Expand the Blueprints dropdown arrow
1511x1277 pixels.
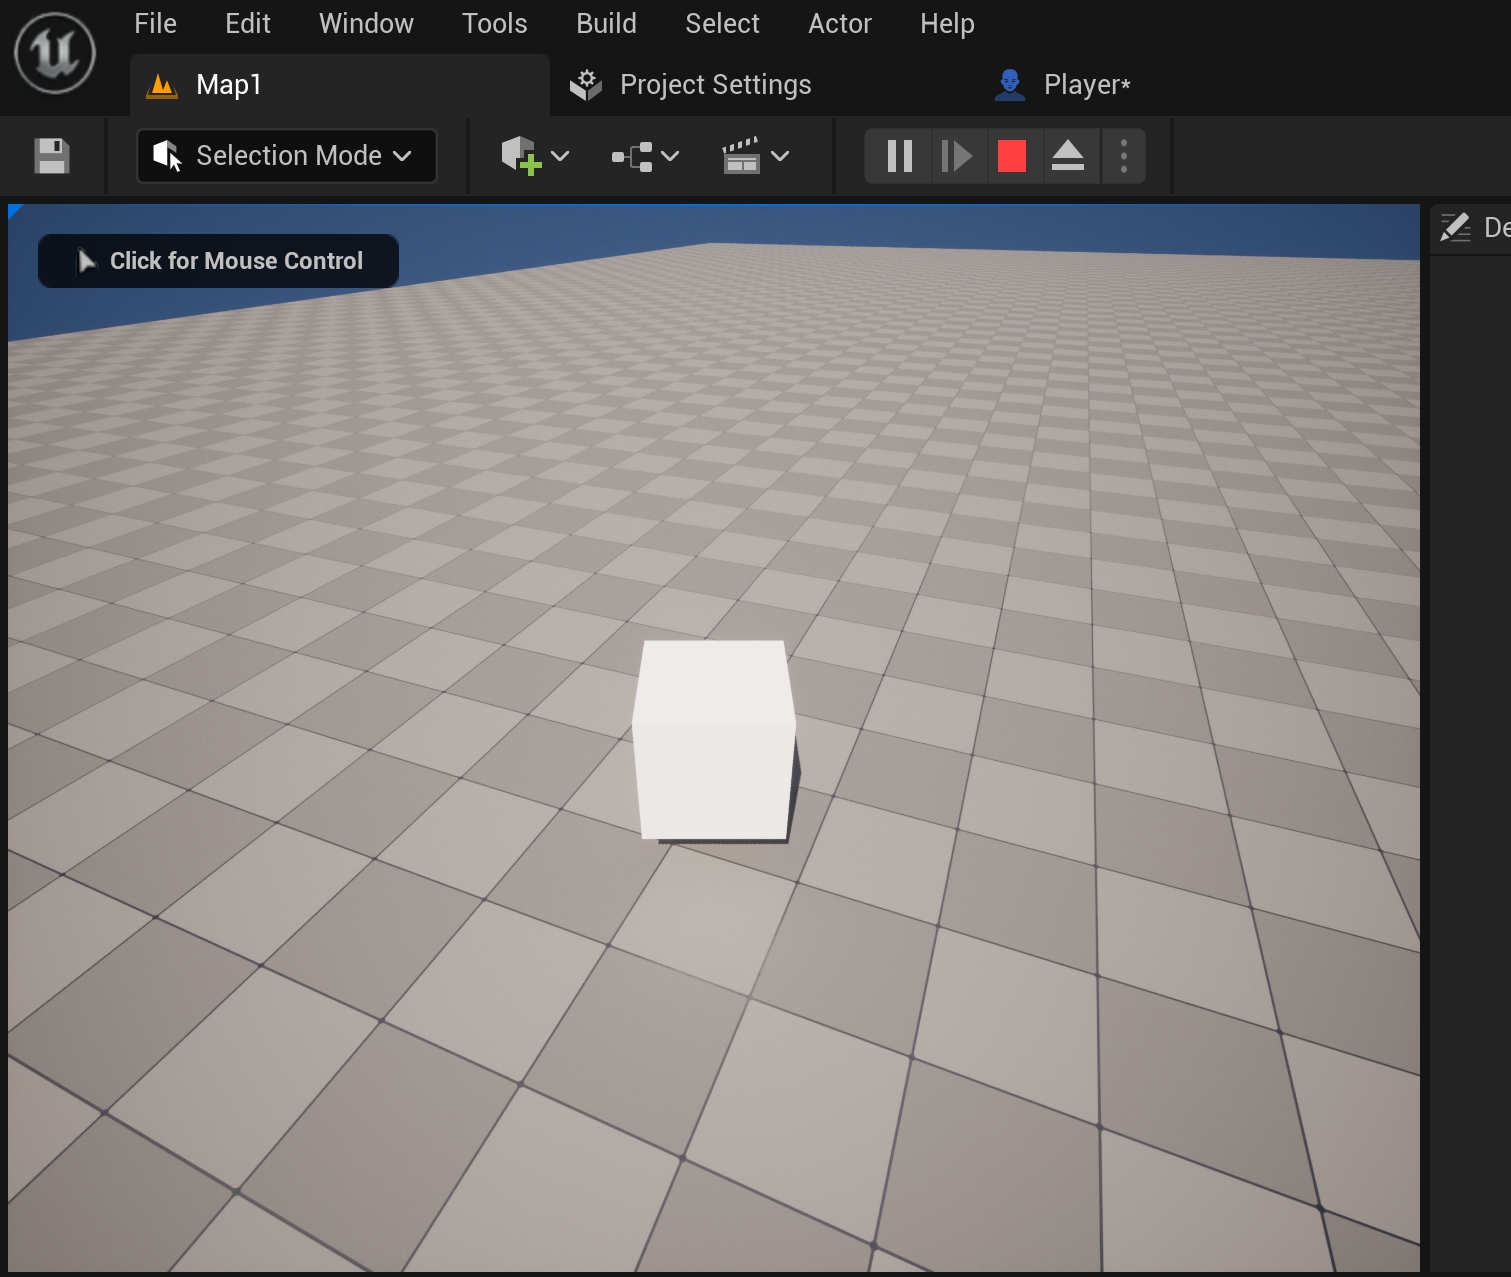pos(670,156)
